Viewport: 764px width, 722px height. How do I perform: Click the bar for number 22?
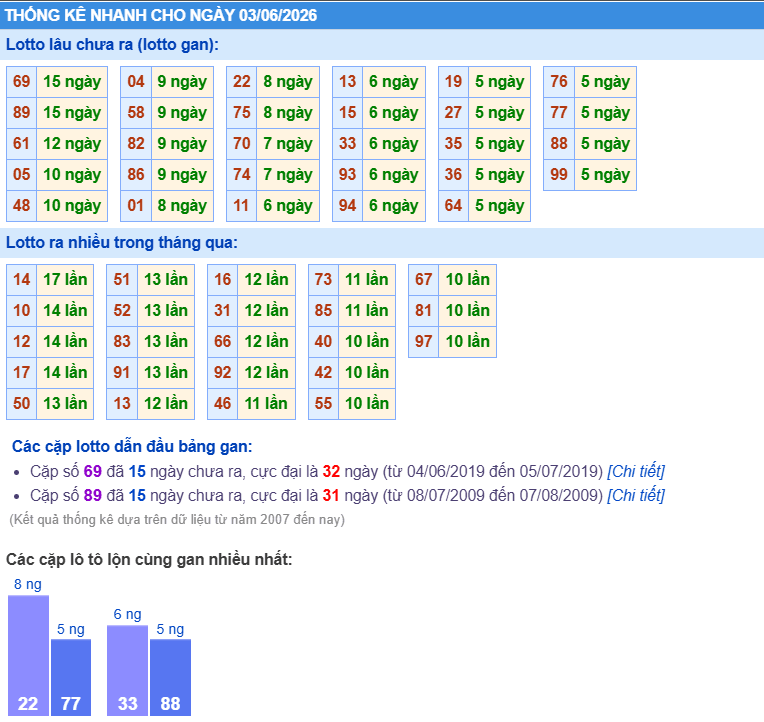coord(28,655)
